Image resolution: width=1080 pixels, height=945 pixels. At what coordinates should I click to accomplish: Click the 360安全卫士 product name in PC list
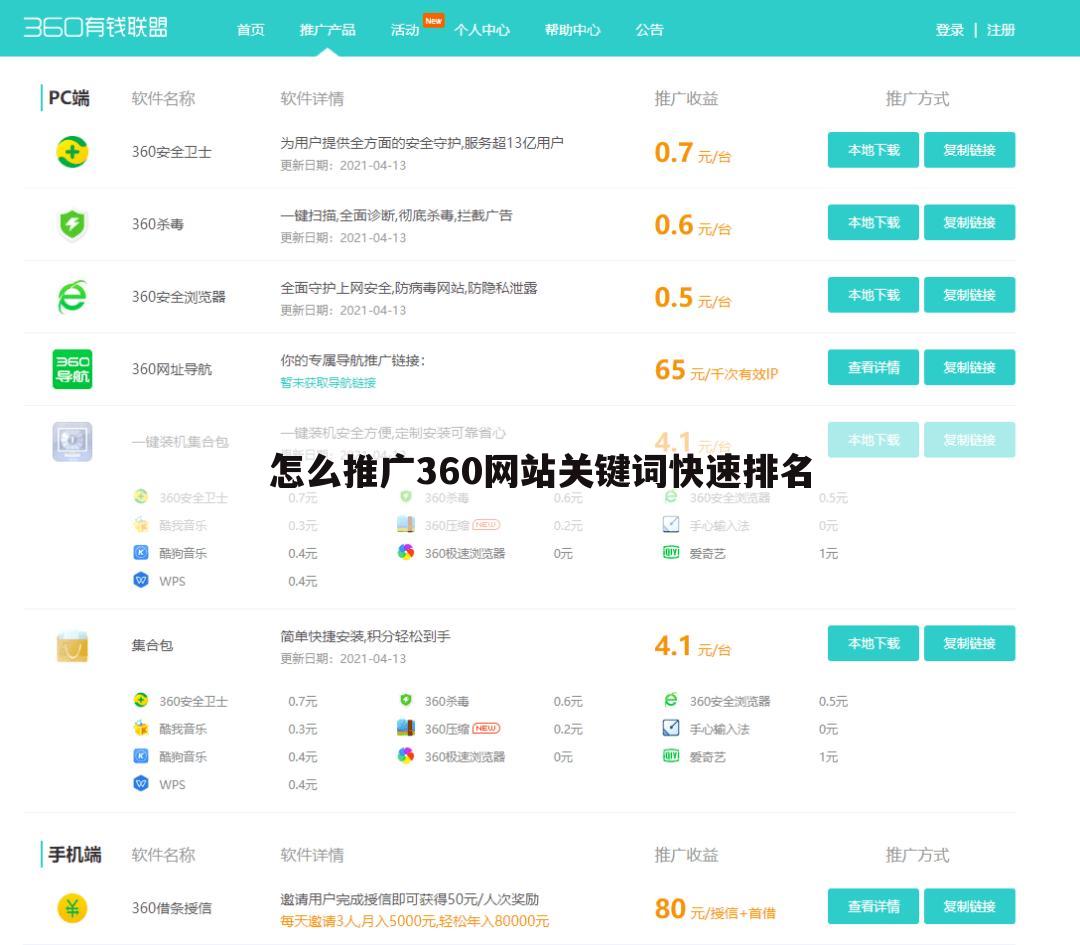click(172, 152)
